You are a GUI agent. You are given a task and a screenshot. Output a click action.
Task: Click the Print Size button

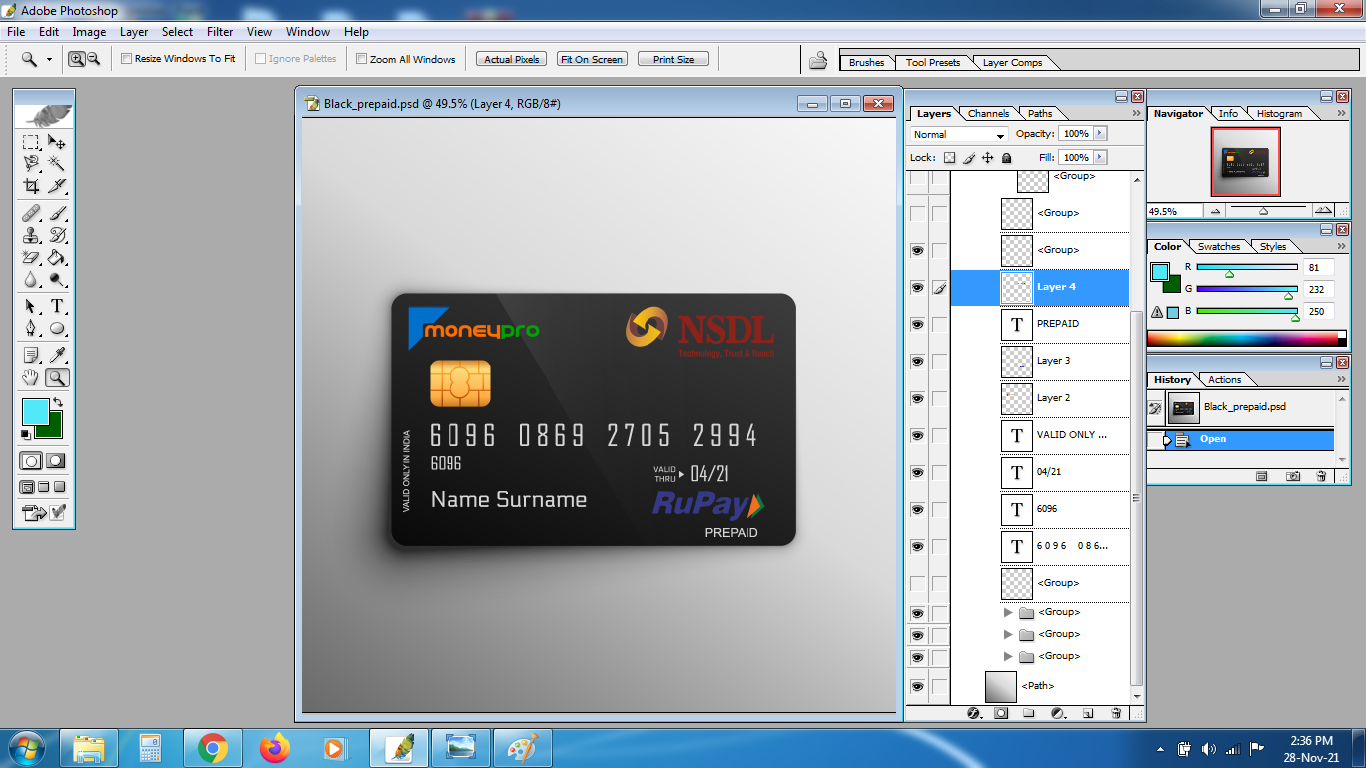pyautogui.click(x=673, y=60)
